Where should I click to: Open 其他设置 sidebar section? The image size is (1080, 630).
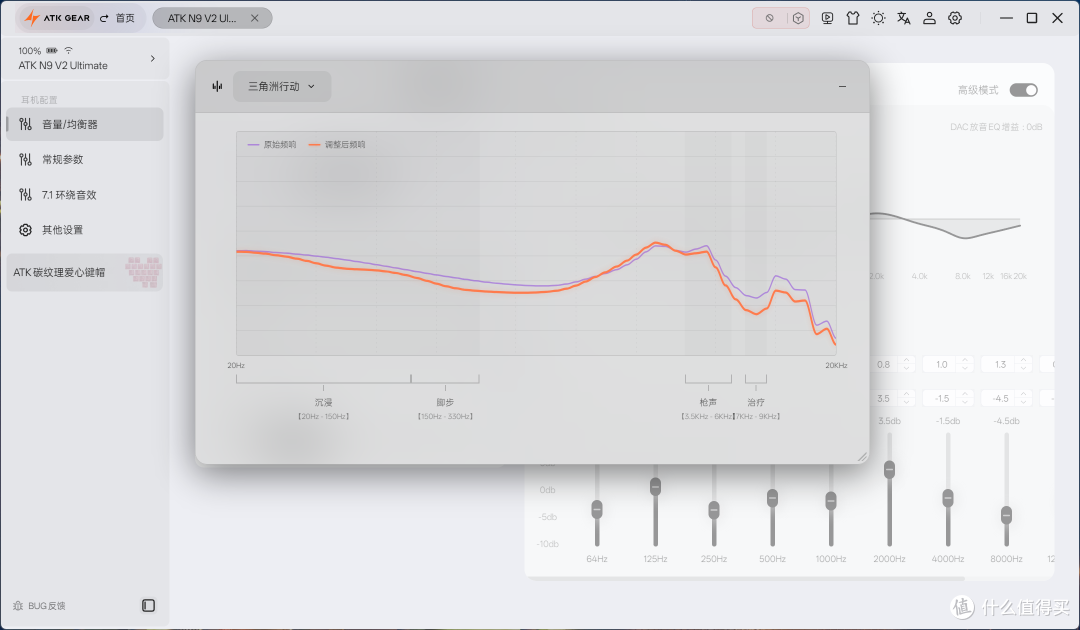pos(85,230)
